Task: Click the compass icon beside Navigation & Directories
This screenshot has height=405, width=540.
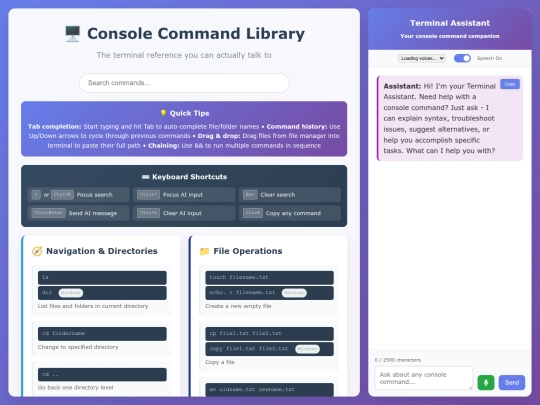Action: point(37,251)
